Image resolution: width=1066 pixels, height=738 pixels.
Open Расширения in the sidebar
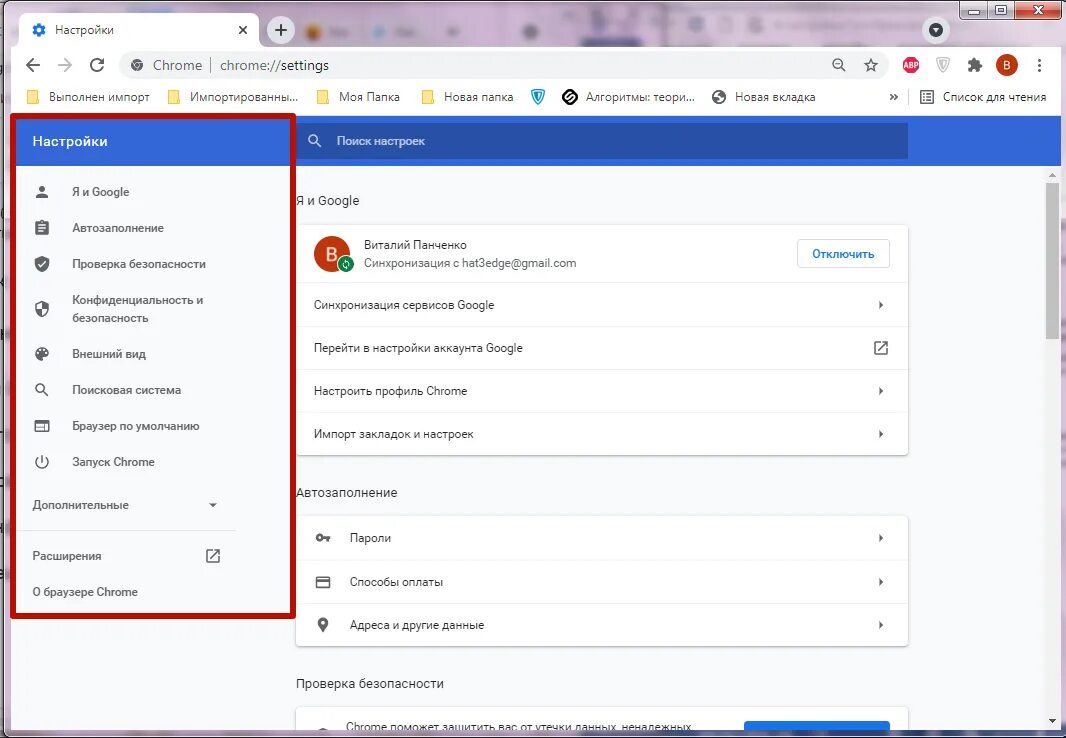click(67, 556)
